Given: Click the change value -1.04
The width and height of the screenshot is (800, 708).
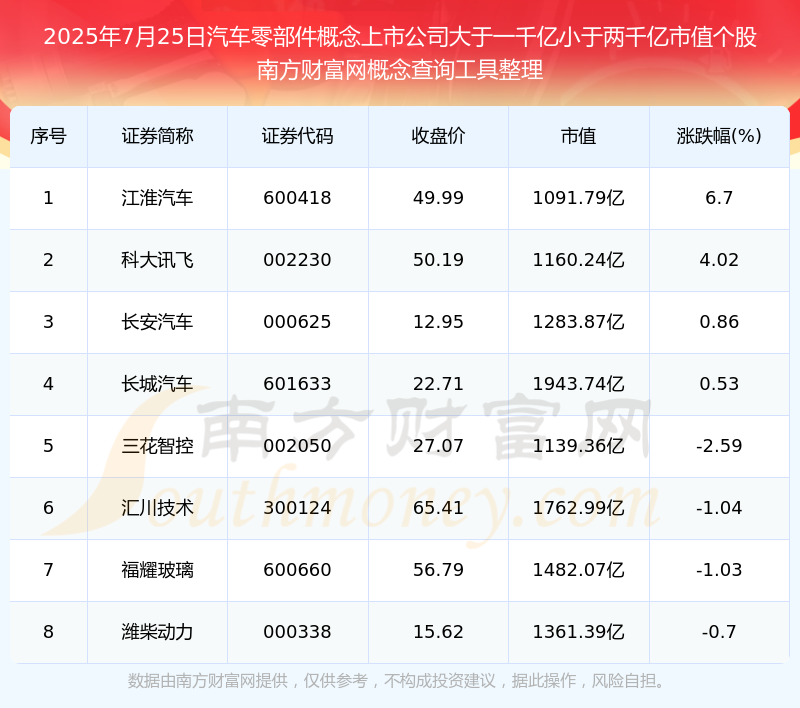Looking at the screenshot, I should click(719, 508).
